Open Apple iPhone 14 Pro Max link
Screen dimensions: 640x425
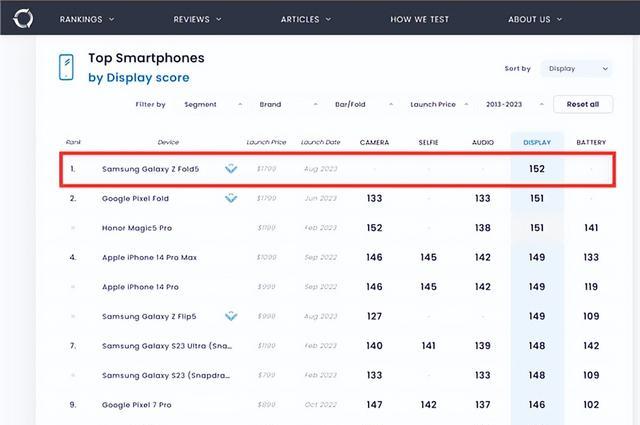coord(149,258)
